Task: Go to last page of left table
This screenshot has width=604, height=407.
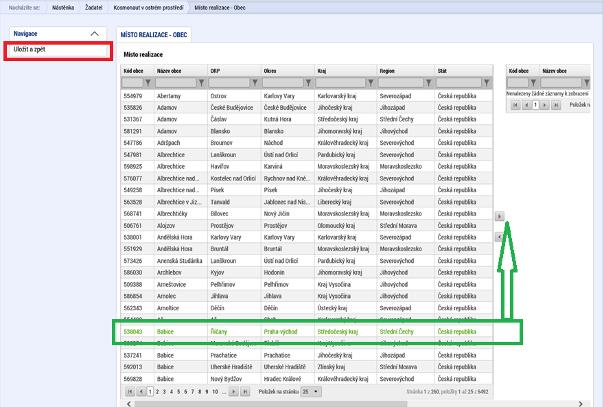Action: click(245, 392)
